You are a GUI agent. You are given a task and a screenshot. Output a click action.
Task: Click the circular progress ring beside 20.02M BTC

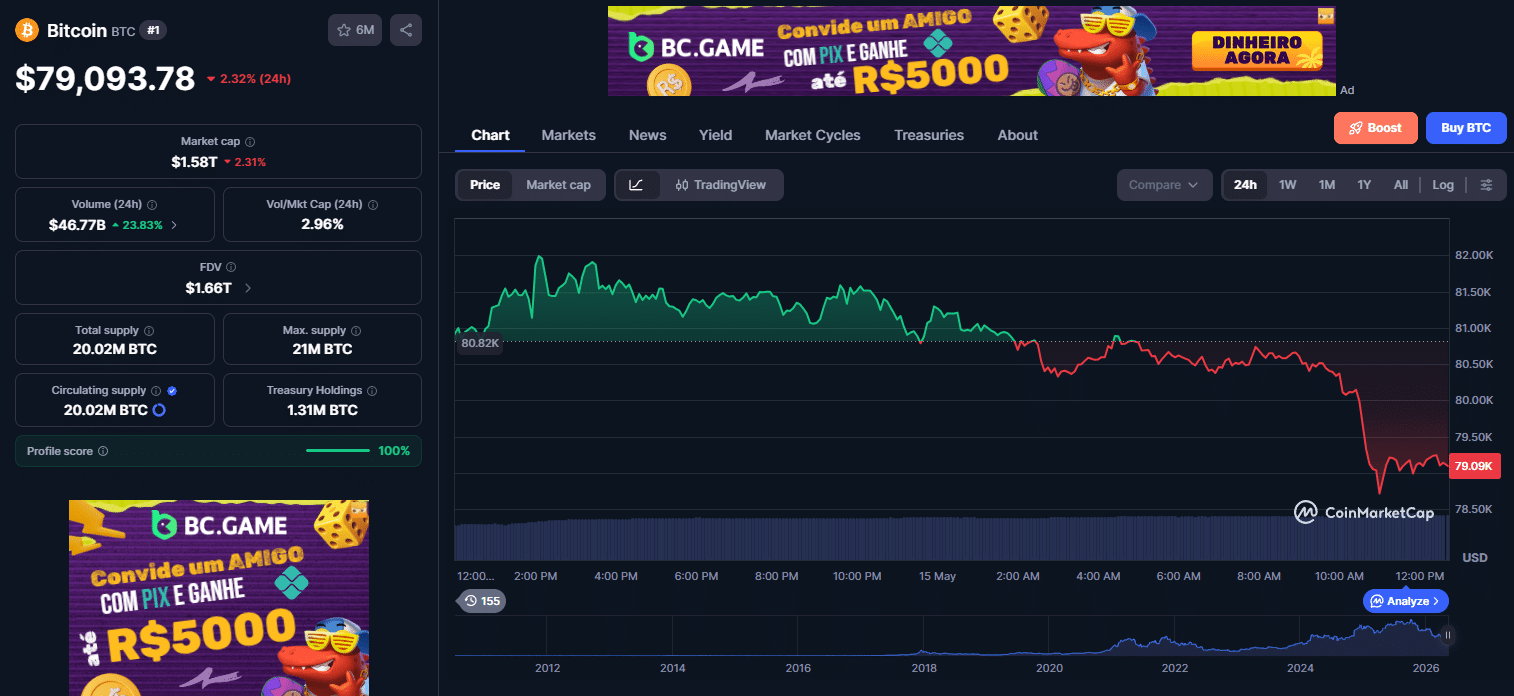tap(159, 410)
